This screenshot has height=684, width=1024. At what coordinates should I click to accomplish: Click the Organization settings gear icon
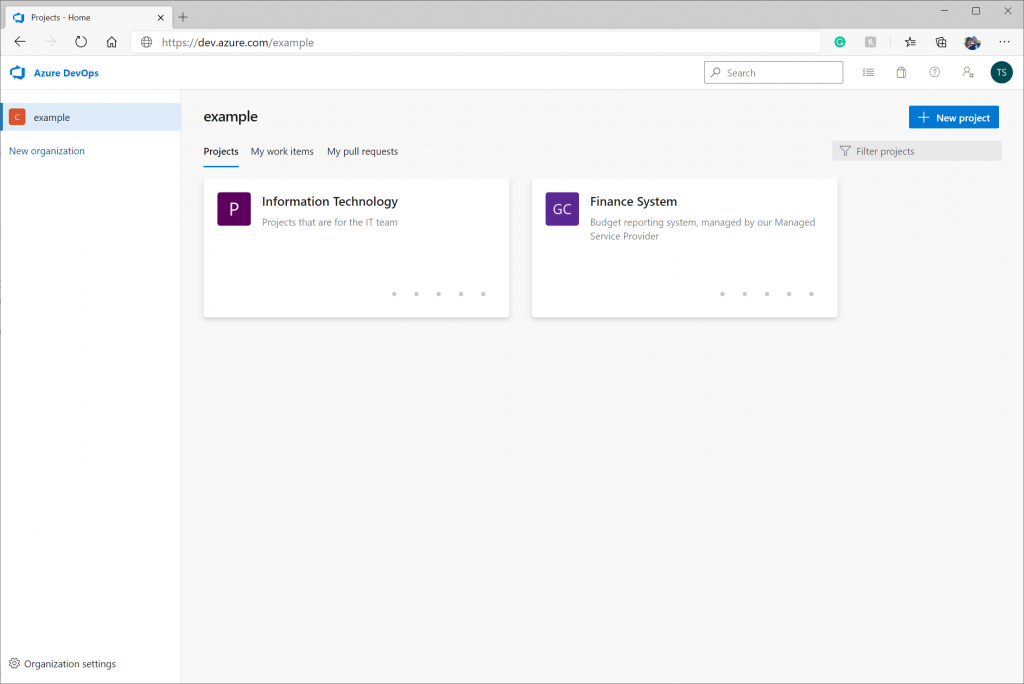14,663
